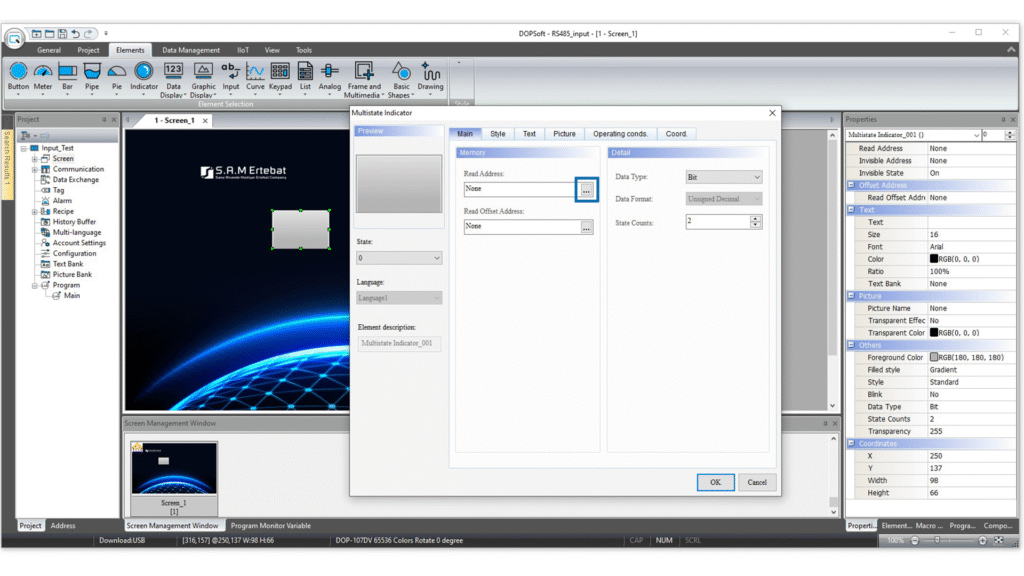Choose the Keypad element in ribbon
Image resolution: width=1024 pixels, height=576 pixels.
coord(280,72)
